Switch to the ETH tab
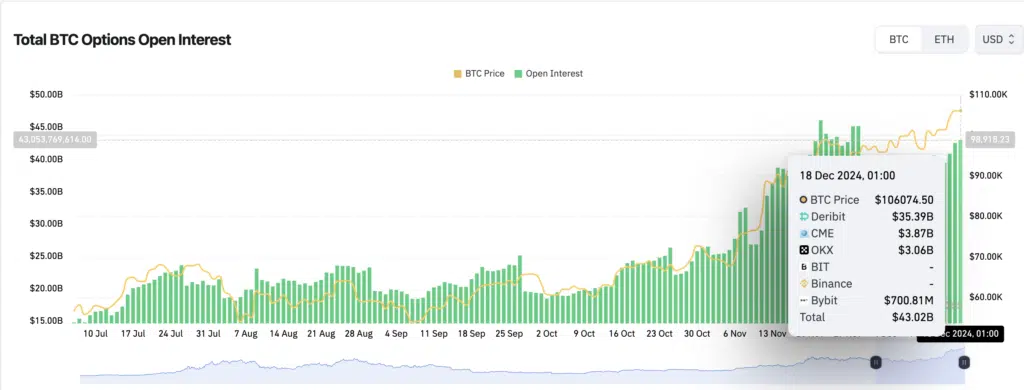1024x390 pixels. (944, 39)
